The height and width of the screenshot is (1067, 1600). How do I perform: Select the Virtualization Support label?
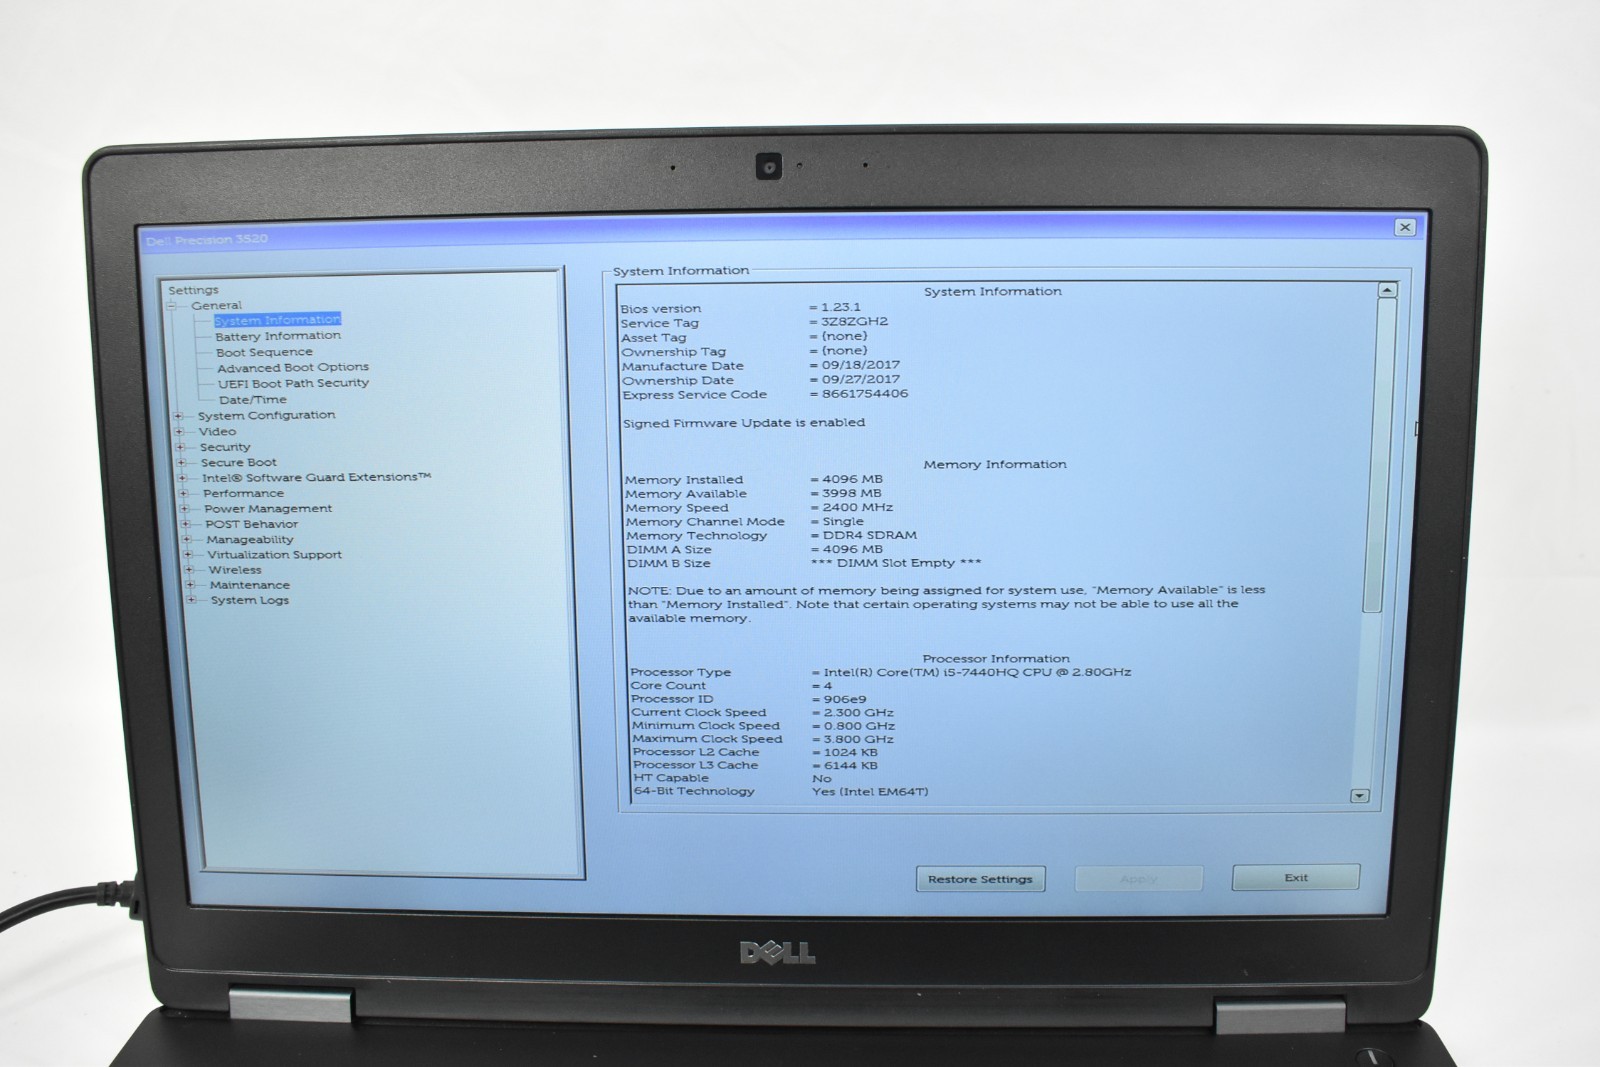[274, 554]
